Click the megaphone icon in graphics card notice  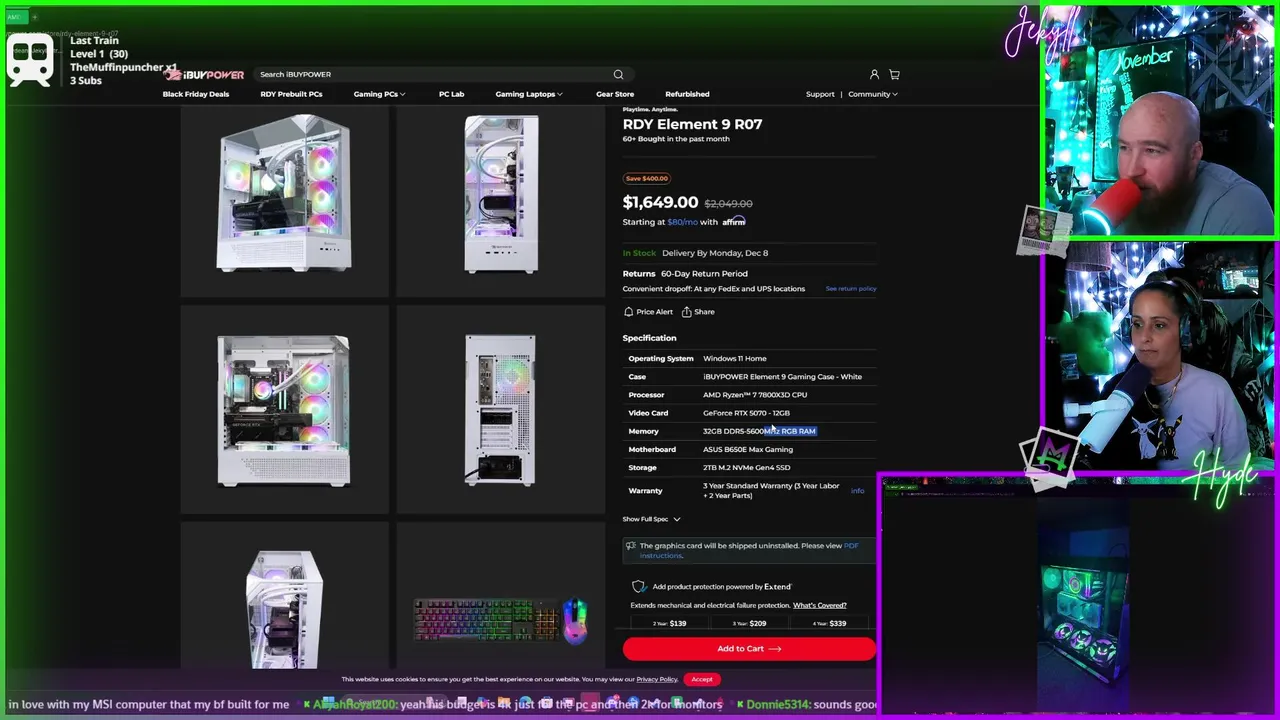630,546
